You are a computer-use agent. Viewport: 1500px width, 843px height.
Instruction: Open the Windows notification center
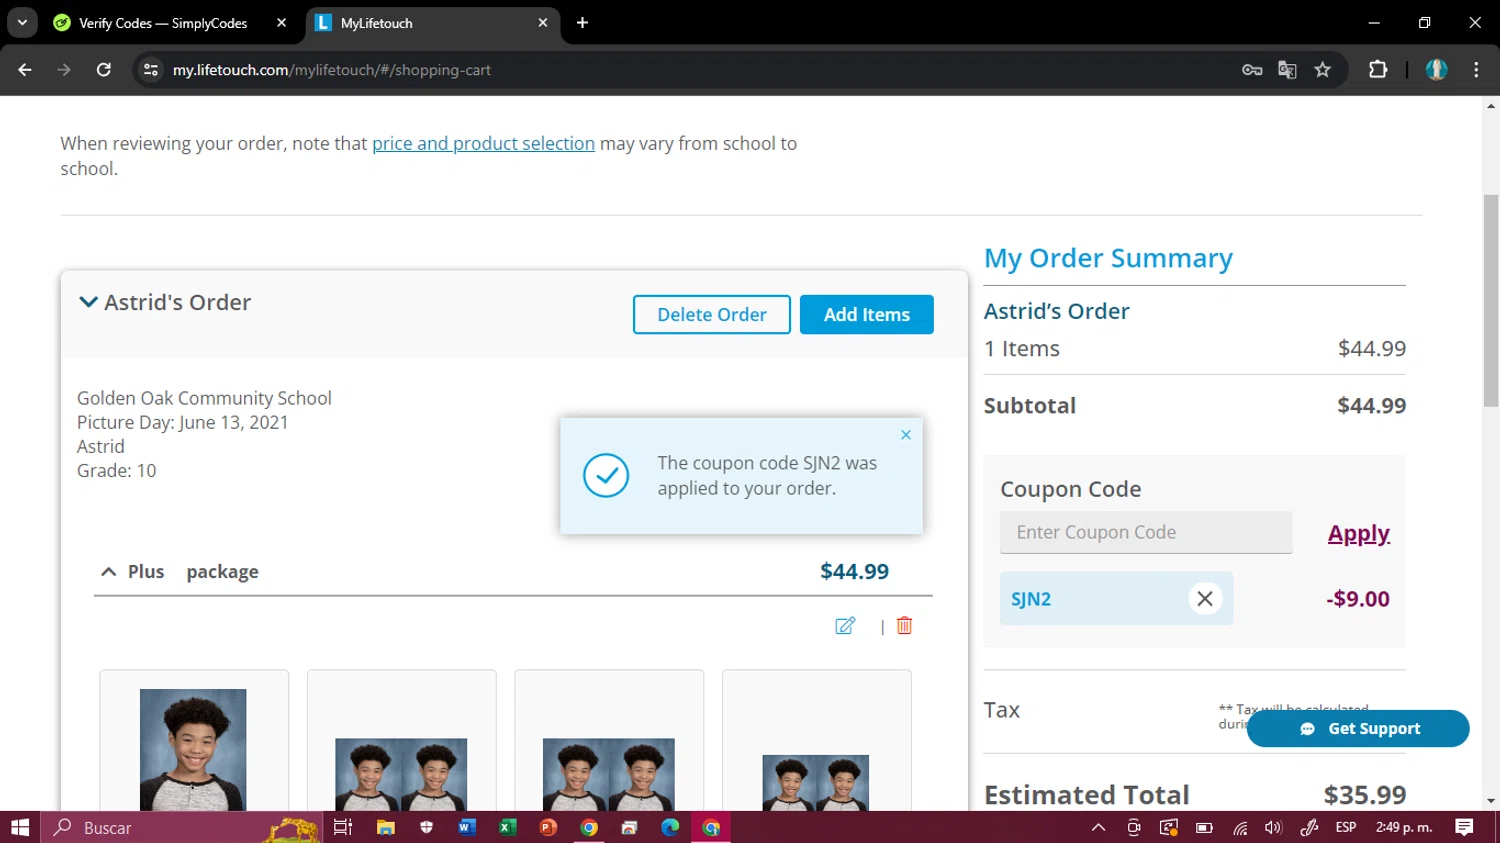(x=1465, y=827)
